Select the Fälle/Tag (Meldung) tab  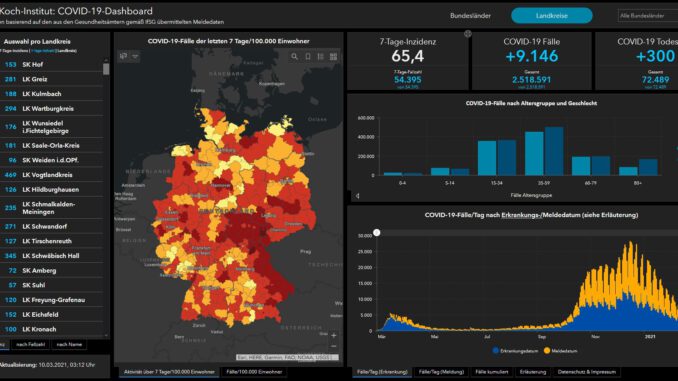click(x=441, y=372)
